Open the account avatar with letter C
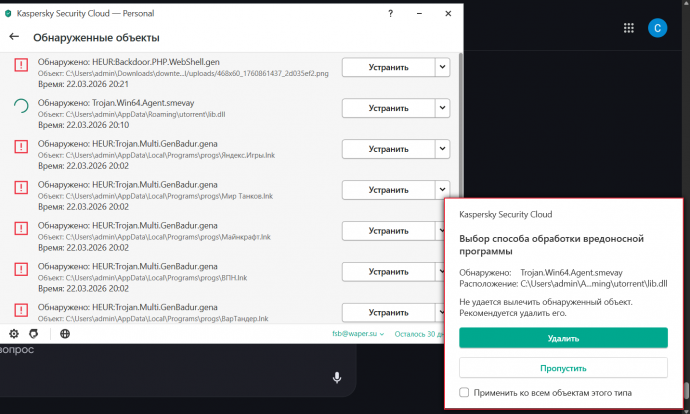Image resolution: width=690 pixels, height=414 pixels. tap(657, 28)
